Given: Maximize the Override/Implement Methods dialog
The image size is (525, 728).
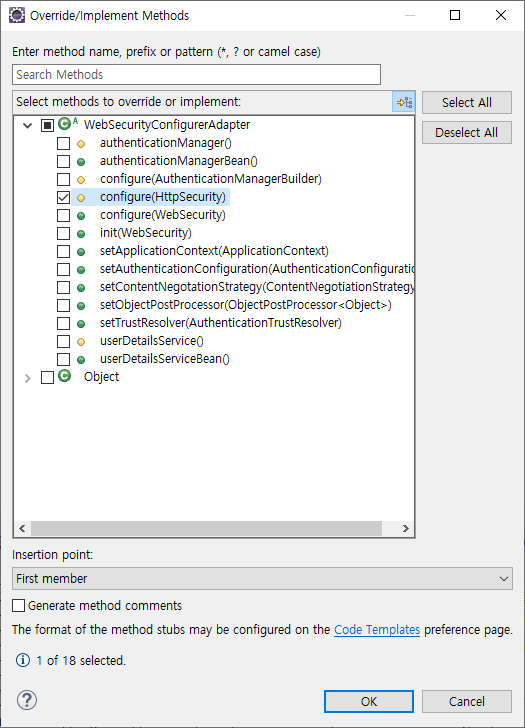Looking at the screenshot, I should [x=455, y=15].
